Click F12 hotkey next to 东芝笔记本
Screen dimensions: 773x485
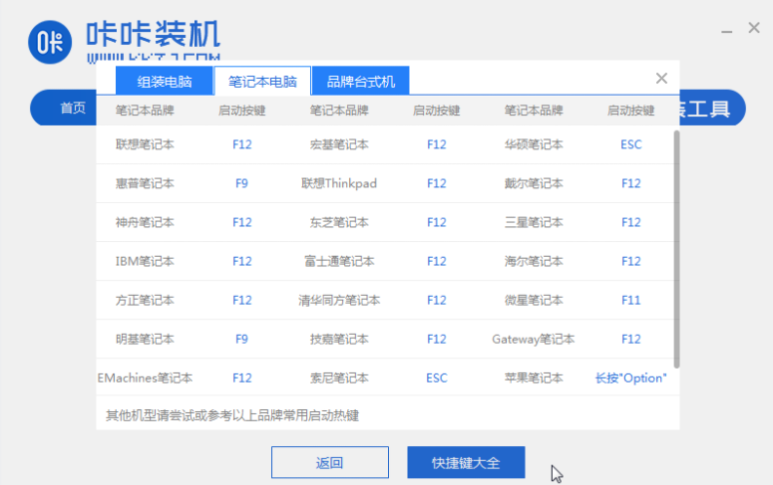(x=436, y=222)
